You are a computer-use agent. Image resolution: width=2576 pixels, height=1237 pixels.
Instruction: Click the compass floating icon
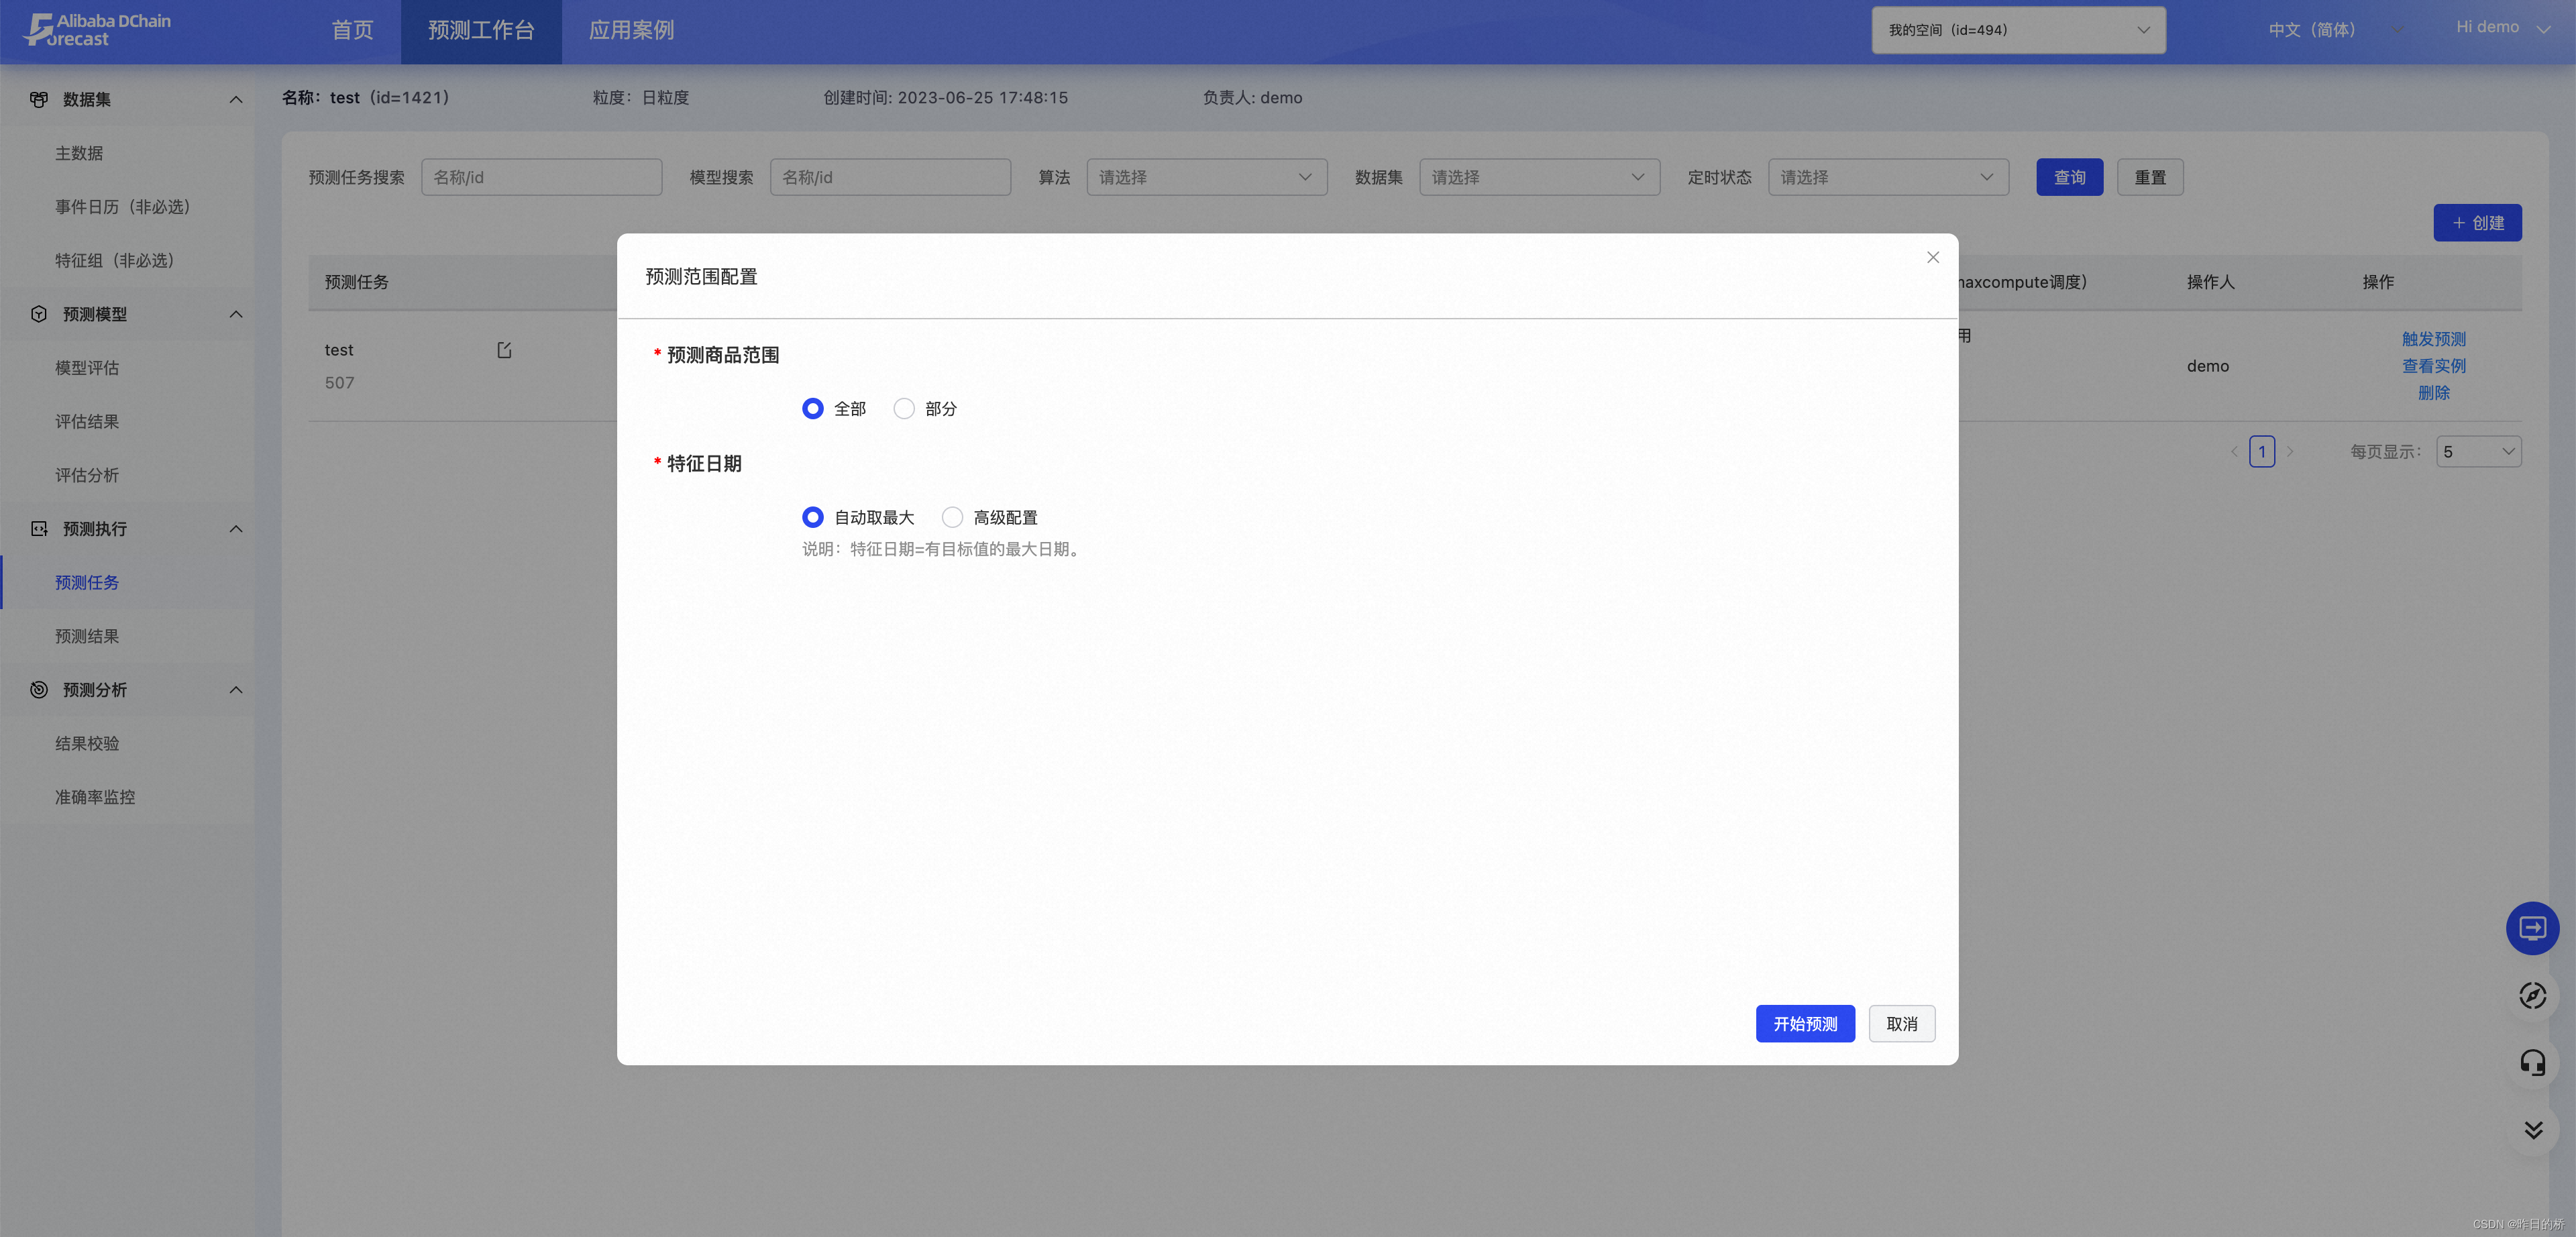[x=2532, y=996]
